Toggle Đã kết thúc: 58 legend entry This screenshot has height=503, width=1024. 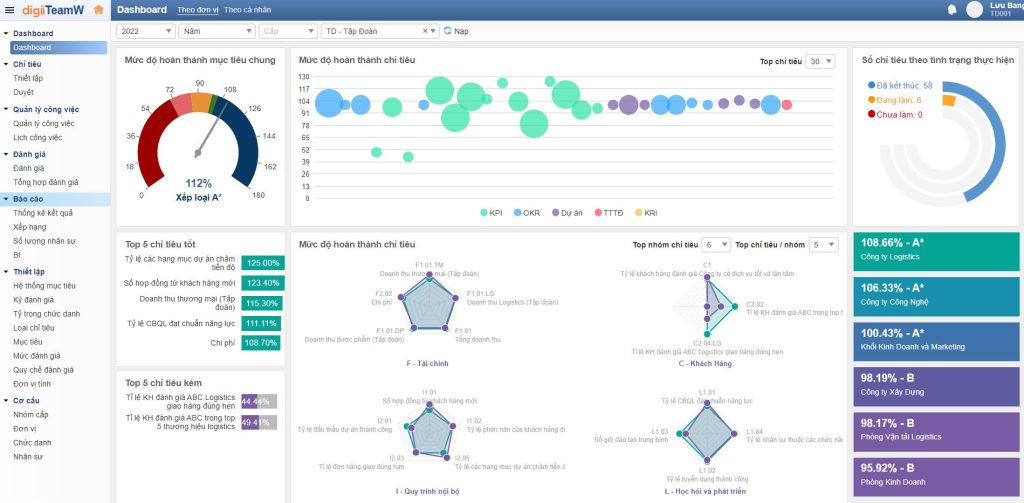pos(900,86)
